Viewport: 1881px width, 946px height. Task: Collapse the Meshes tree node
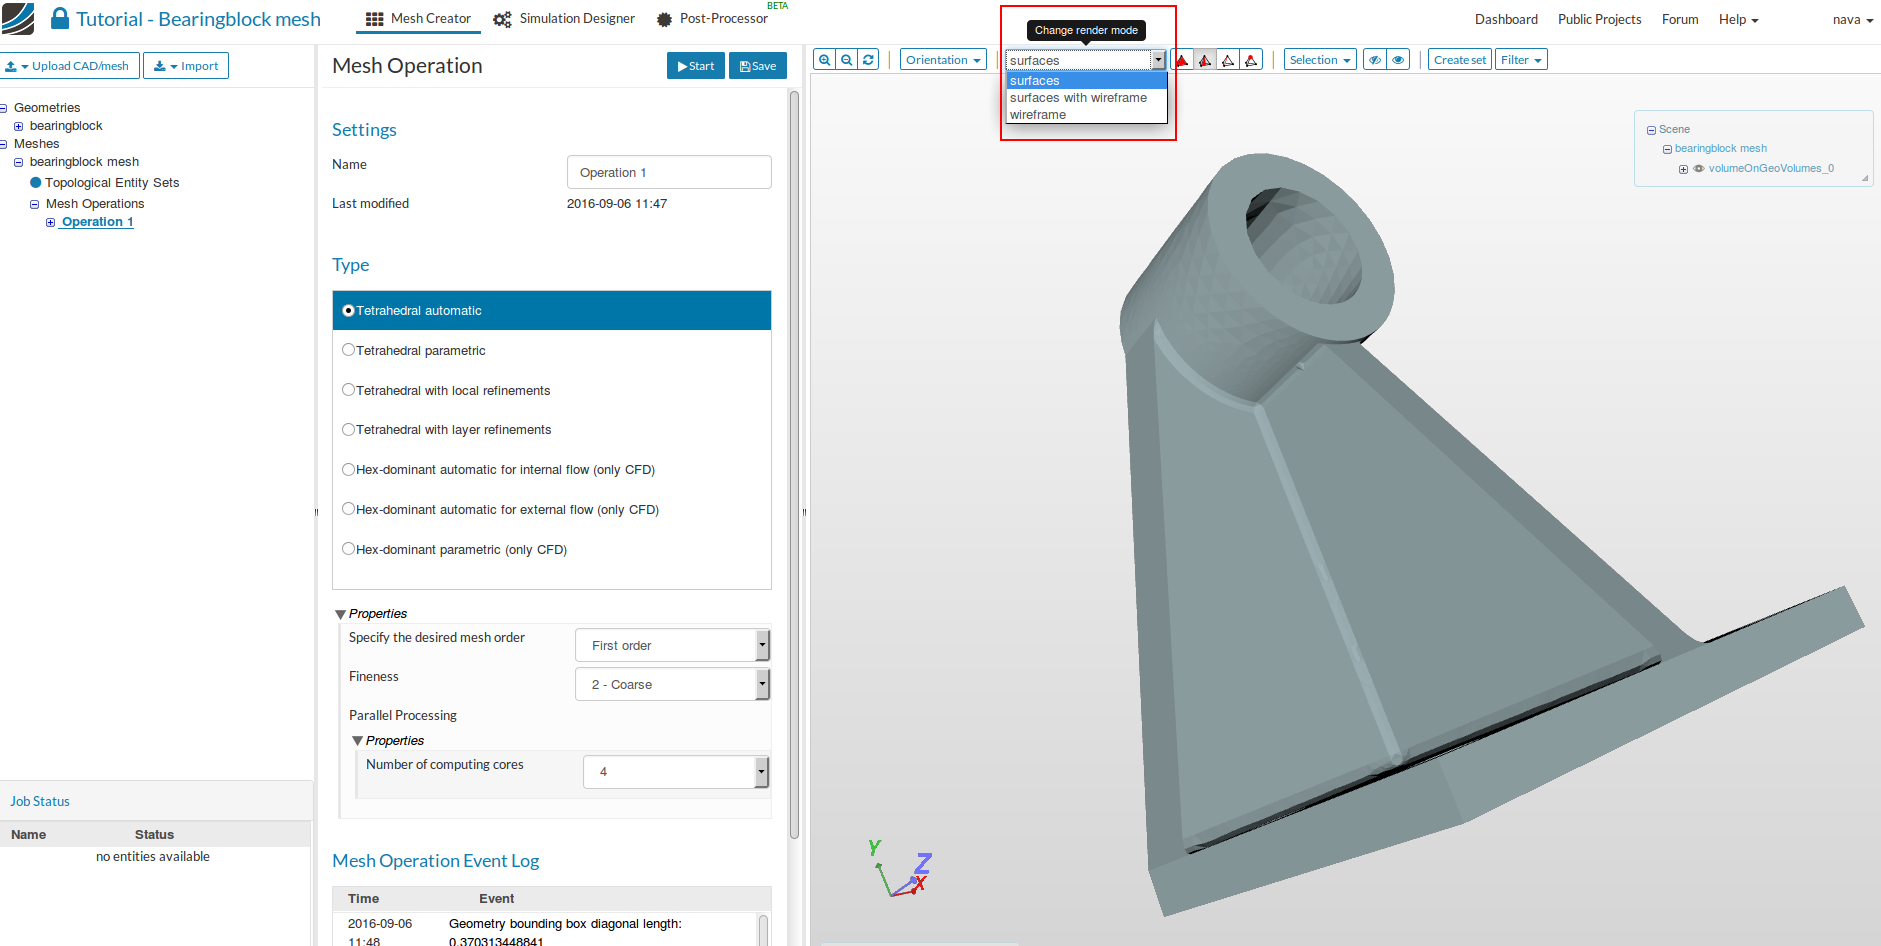tap(3, 144)
